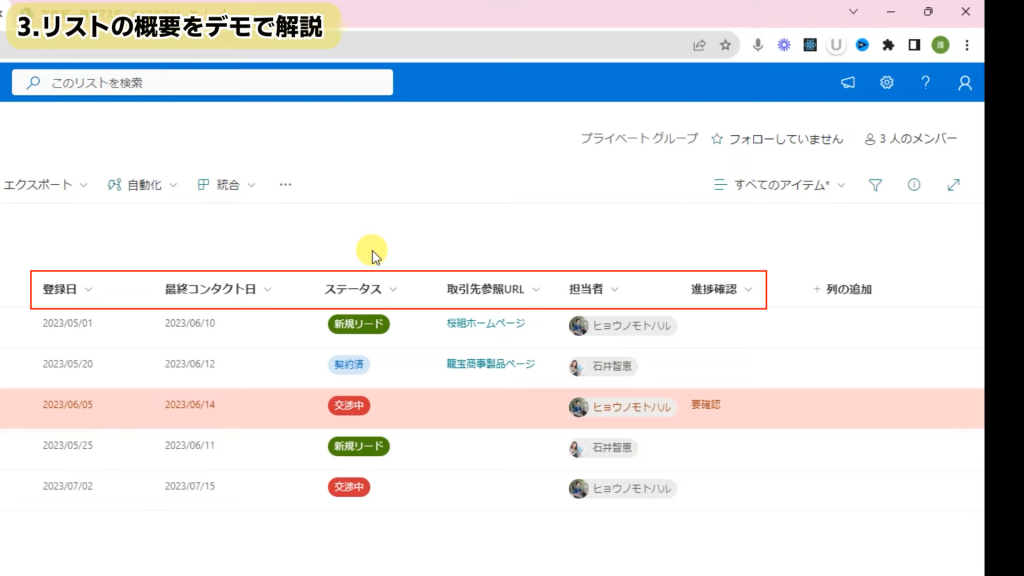This screenshot has width=1024, height=576.
Task: Open the more options ellipsis menu
Action: (x=285, y=185)
